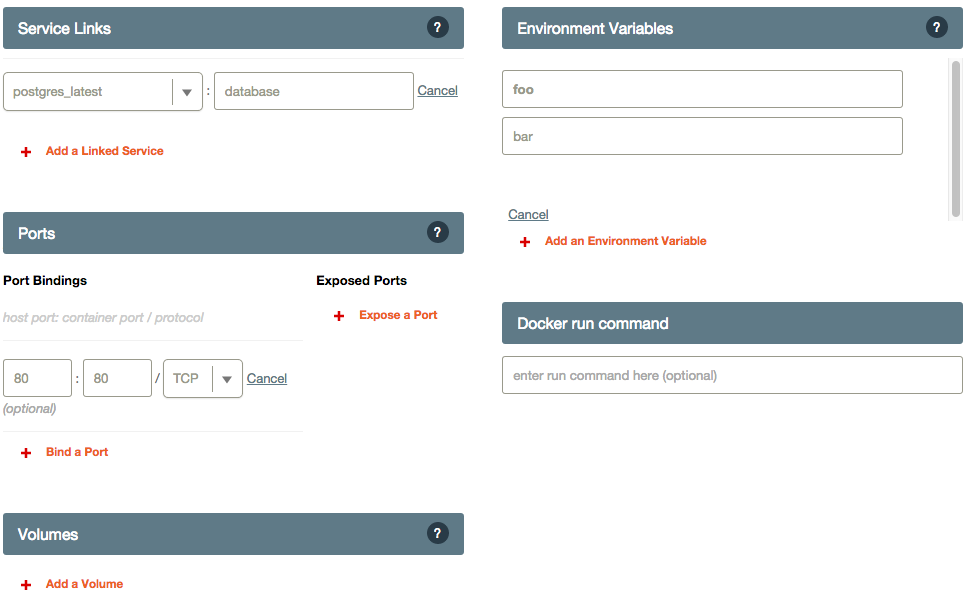The image size is (968, 597).
Task: Select the host port field showing 80
Action: tap(37, 378)
